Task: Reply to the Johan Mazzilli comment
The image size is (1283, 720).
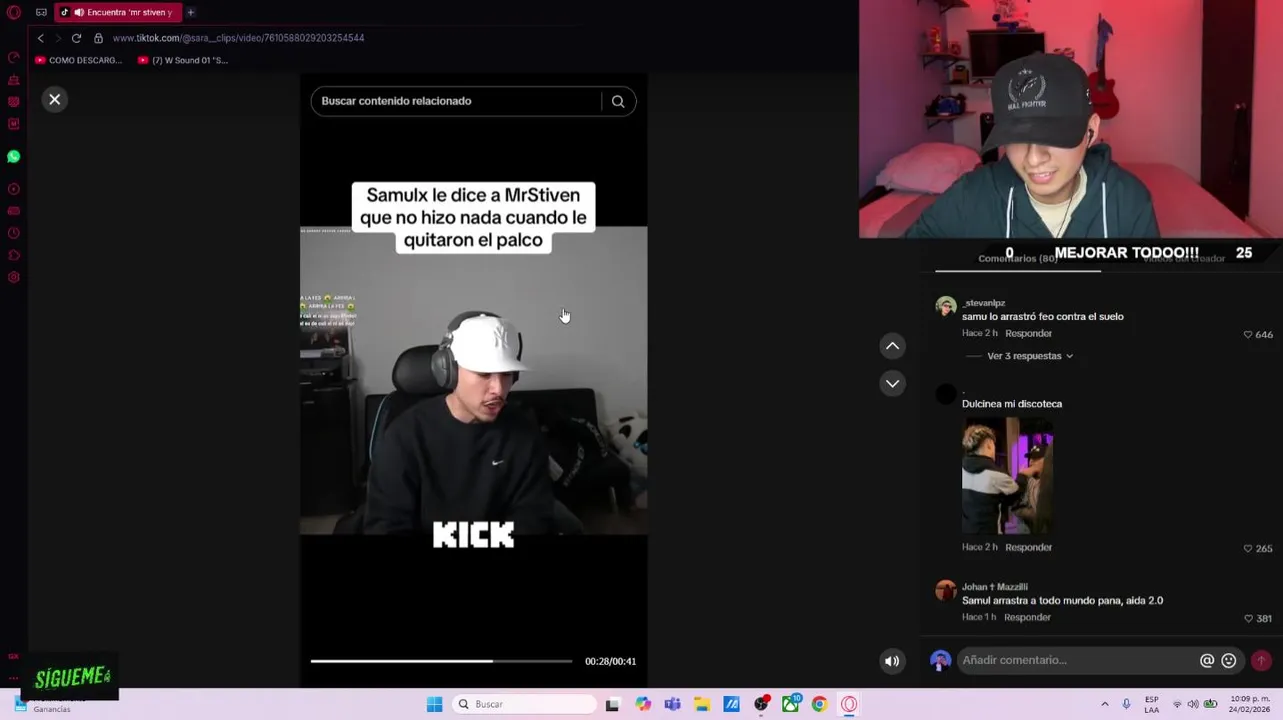Action: point(1028,617)
